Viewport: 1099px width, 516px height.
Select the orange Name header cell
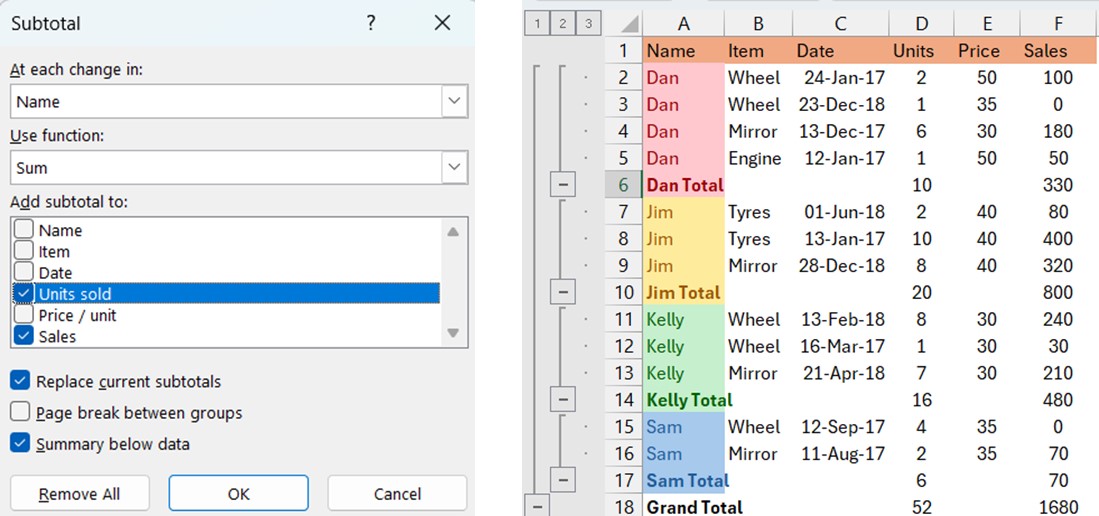[682, 50]
